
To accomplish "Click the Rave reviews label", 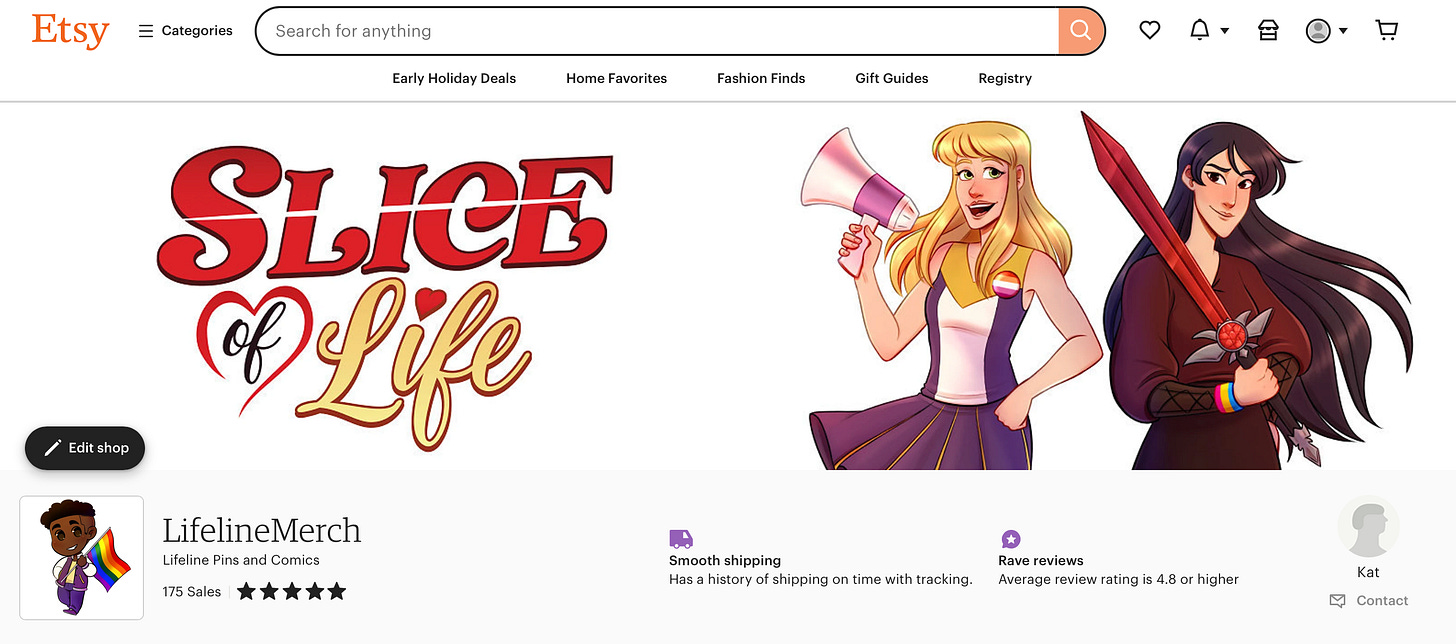I will point(1041,561).
